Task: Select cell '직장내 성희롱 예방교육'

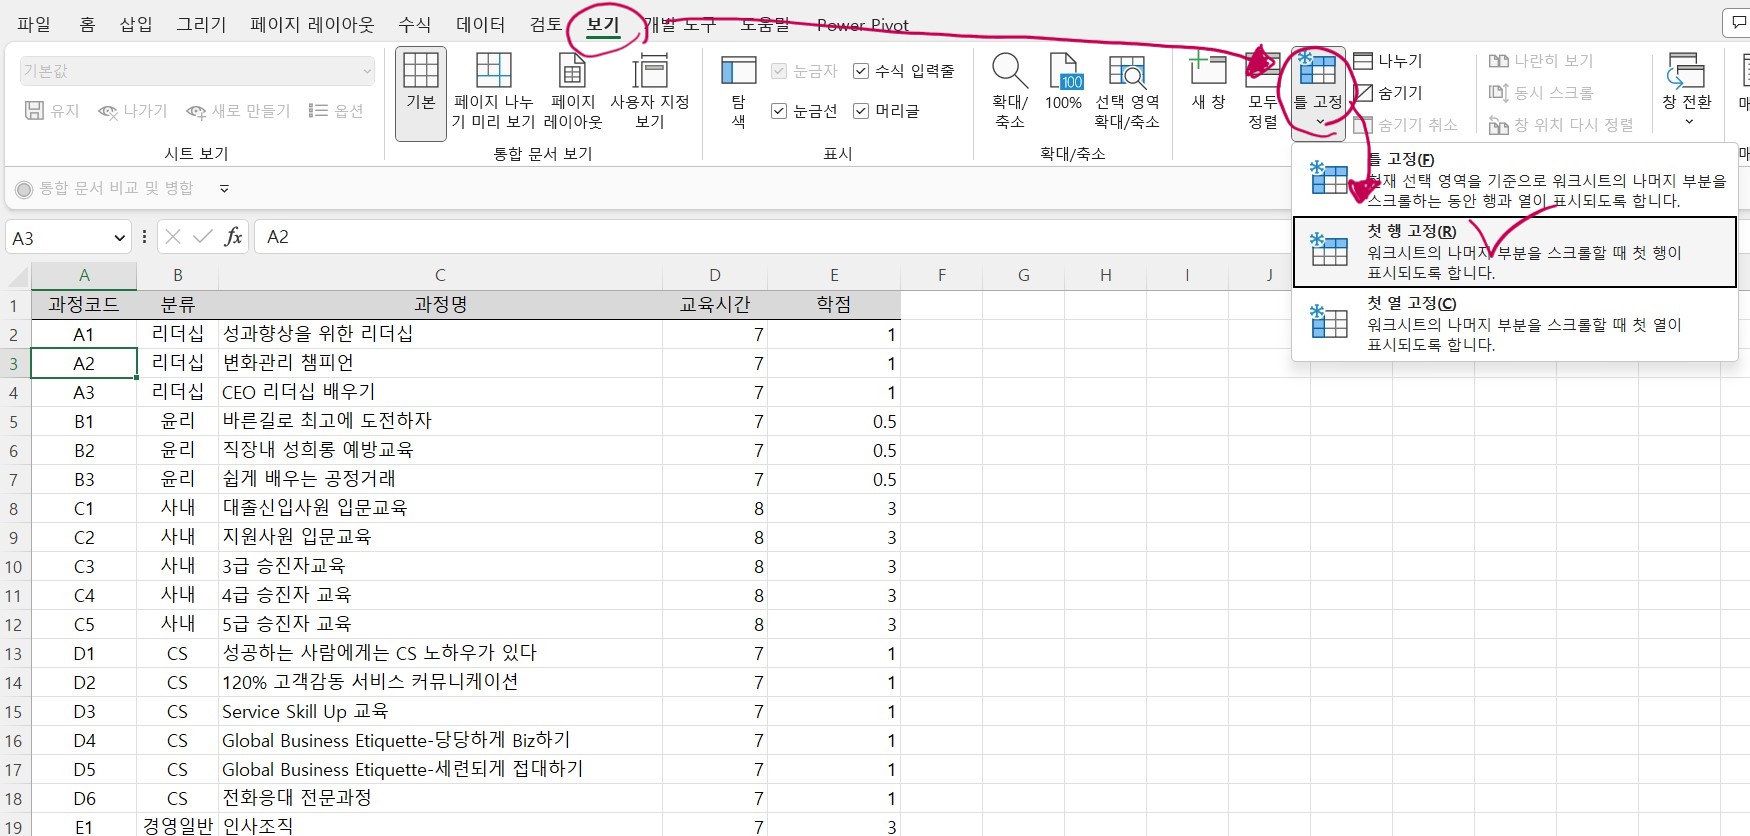Action: (440, 450)
